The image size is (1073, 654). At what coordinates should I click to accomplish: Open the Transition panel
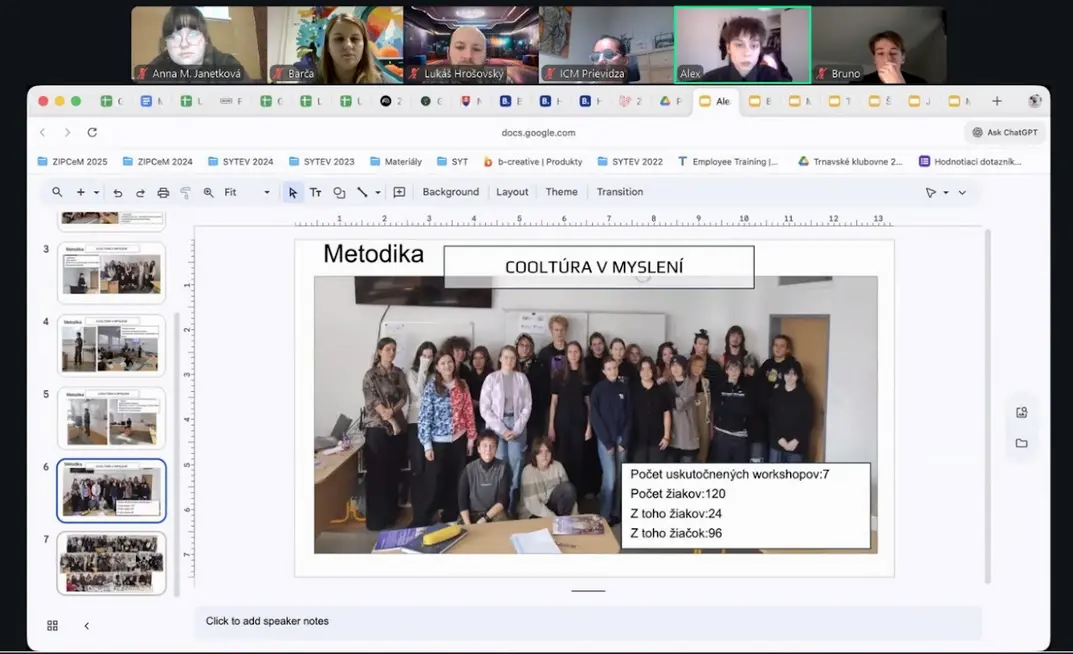point(619,192)
